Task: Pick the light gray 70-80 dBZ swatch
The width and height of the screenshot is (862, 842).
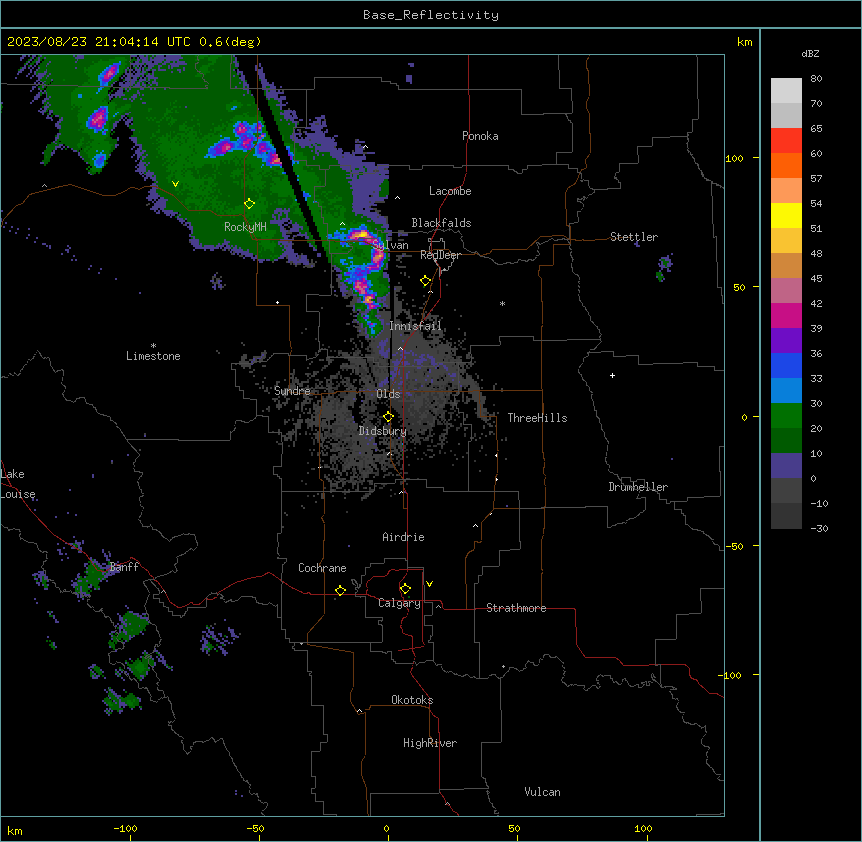Action: (x=786, y=91)
